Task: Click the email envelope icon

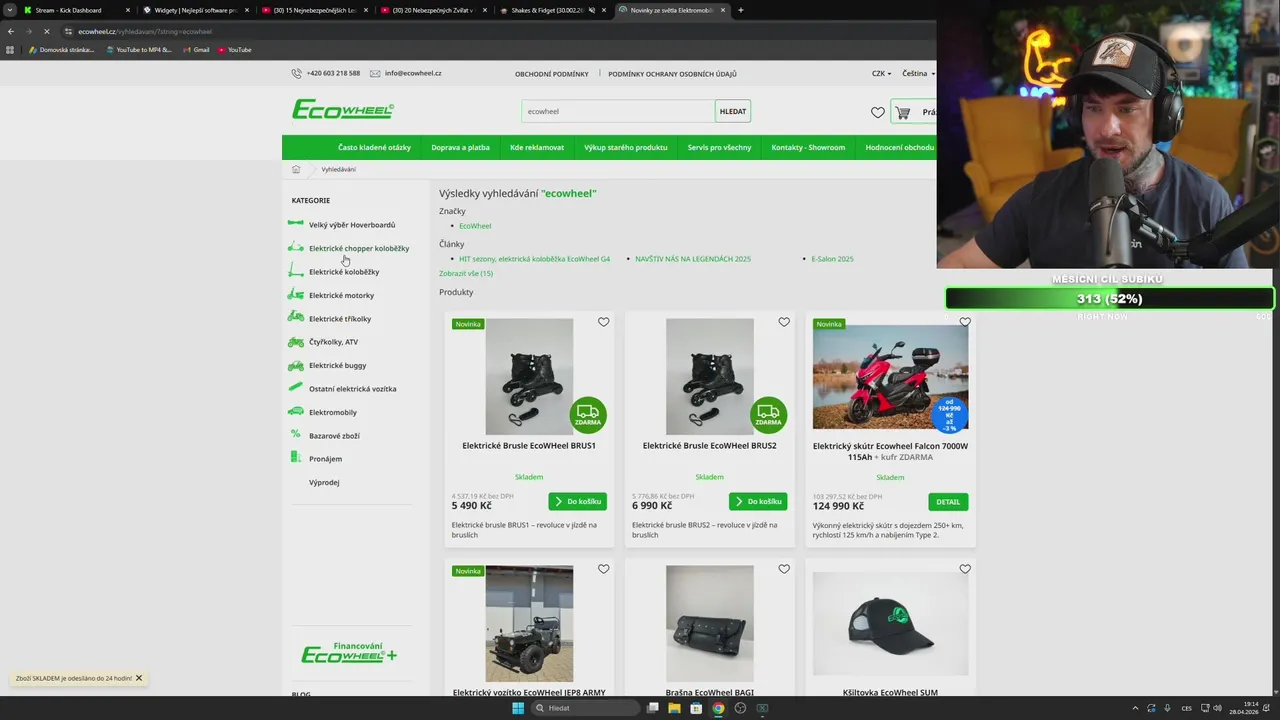Action: pyautogui.click(x=375, y=73)
